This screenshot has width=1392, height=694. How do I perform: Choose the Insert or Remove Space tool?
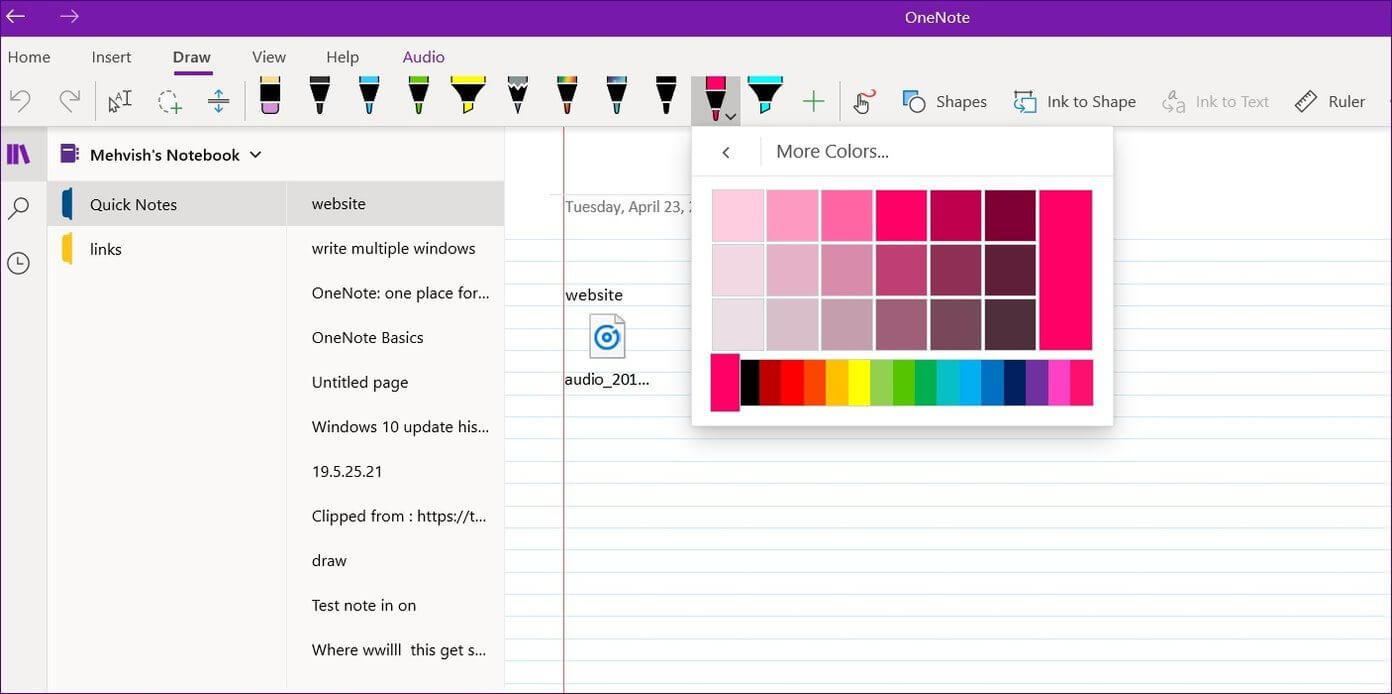tap(219, 101)
